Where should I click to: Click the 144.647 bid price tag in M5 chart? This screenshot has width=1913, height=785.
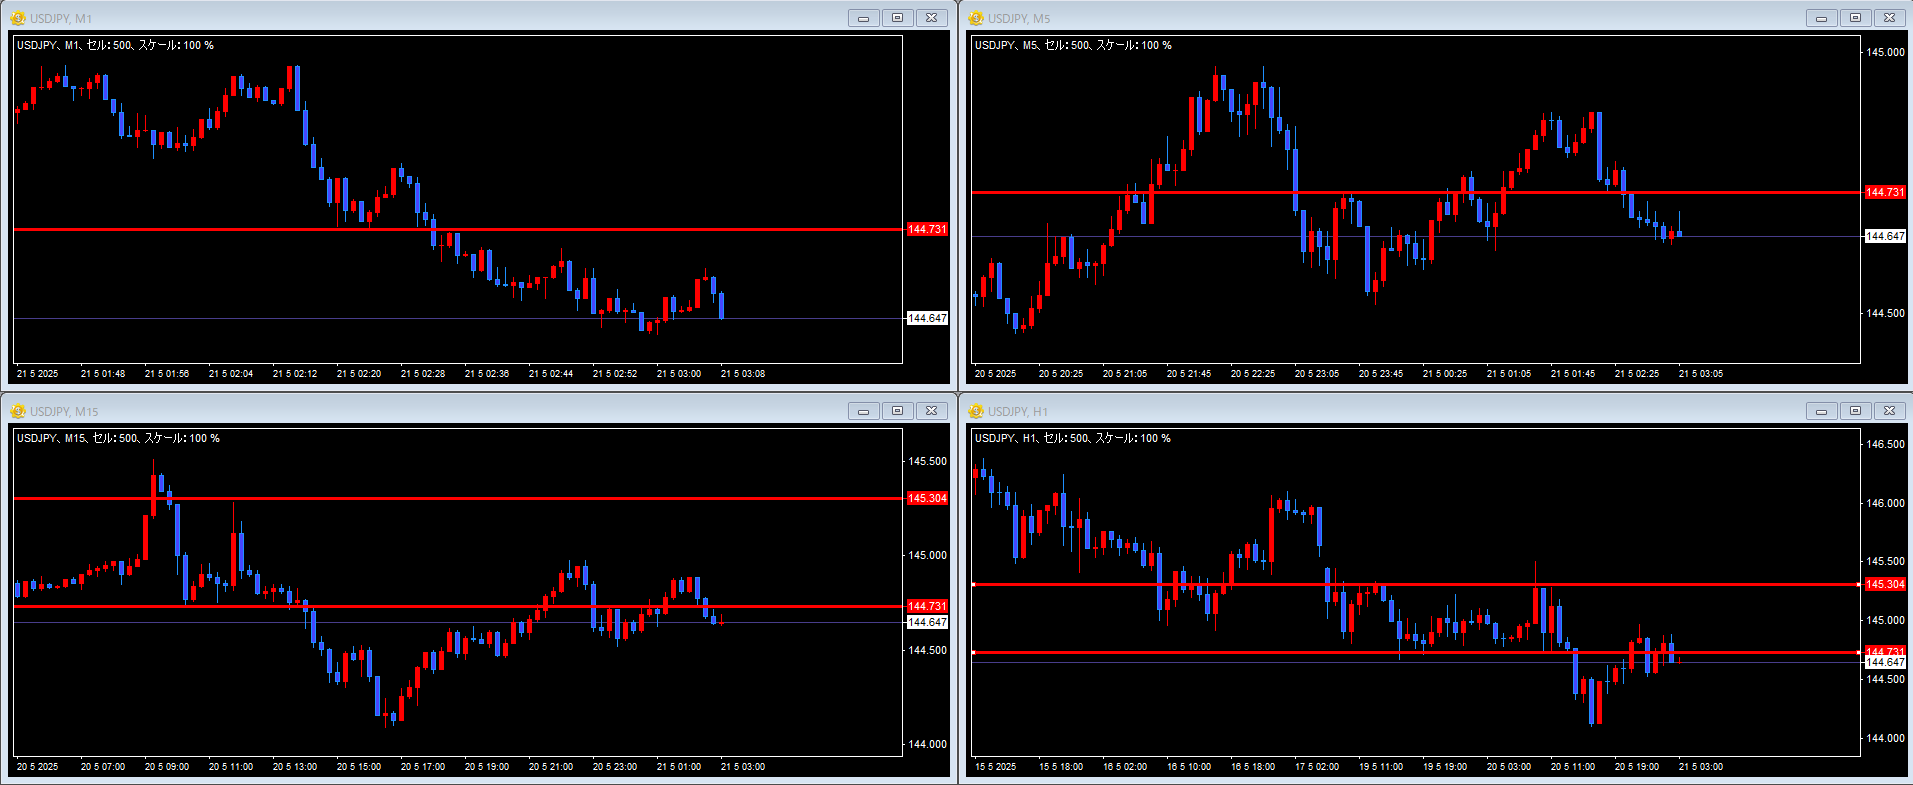coord(1885,236)
